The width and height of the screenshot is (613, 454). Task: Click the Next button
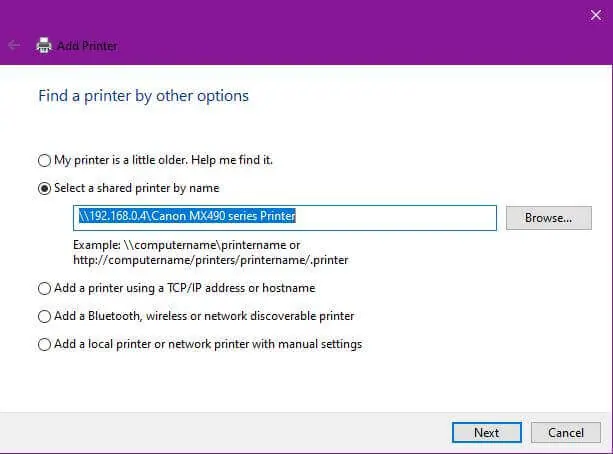487,432
